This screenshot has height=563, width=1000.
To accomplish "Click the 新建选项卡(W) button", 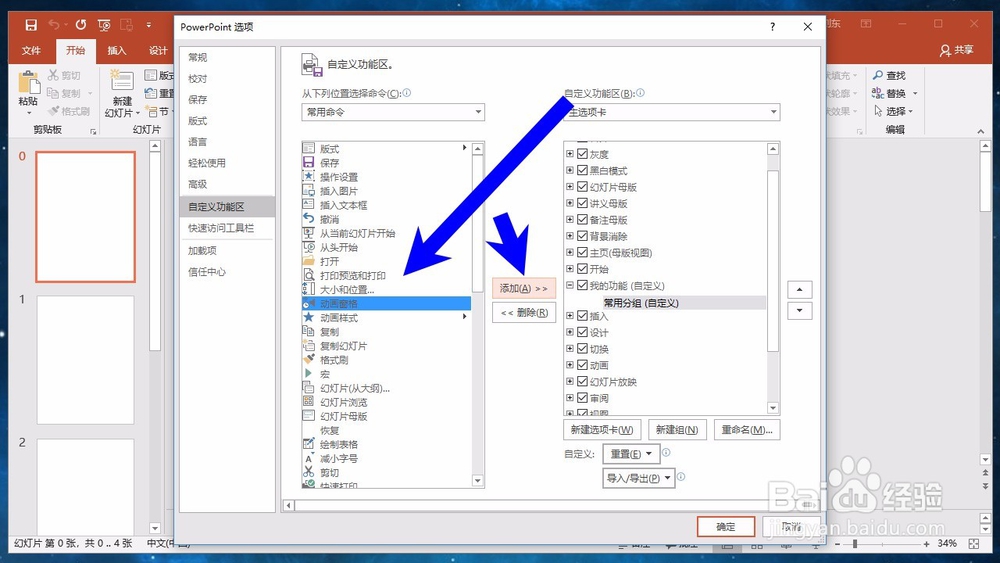I will click(602, 430).
